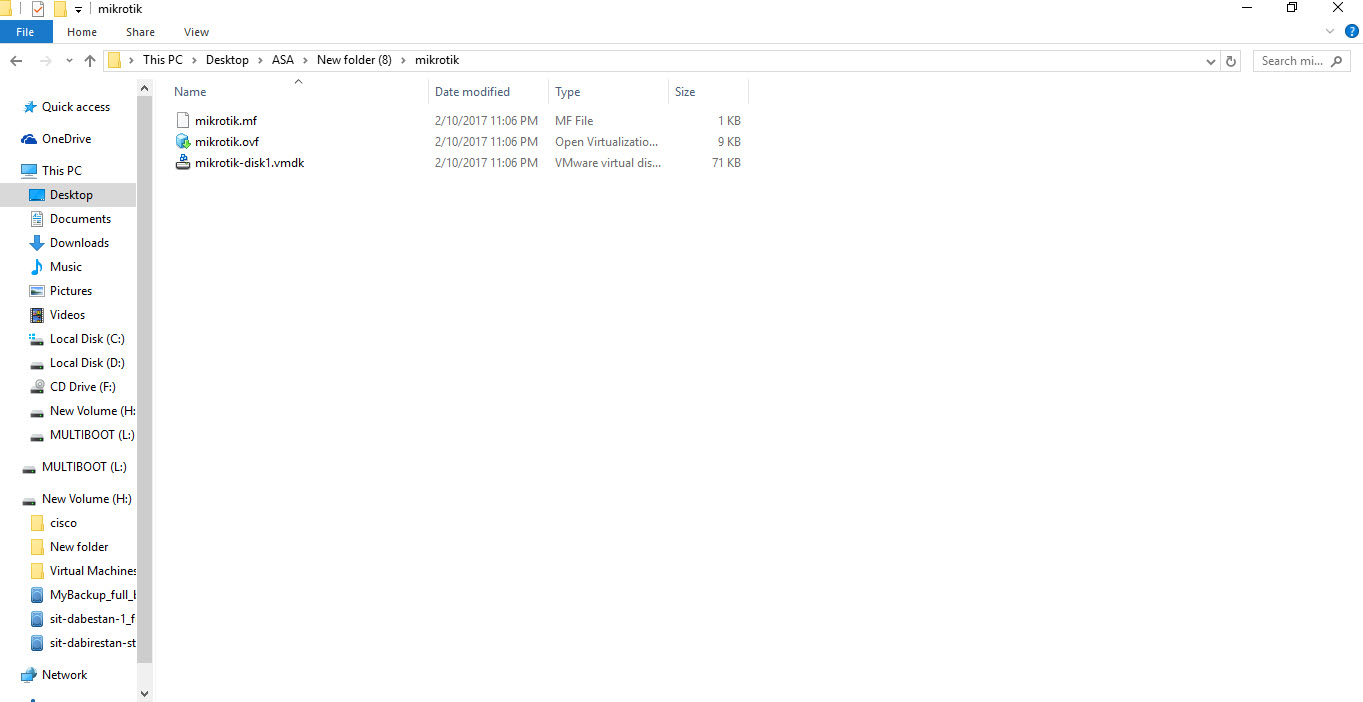The height and width of the screenshot is (702, 1363).
Task: Navigate to Desktop via breadcrumb link
Action: 227,59
